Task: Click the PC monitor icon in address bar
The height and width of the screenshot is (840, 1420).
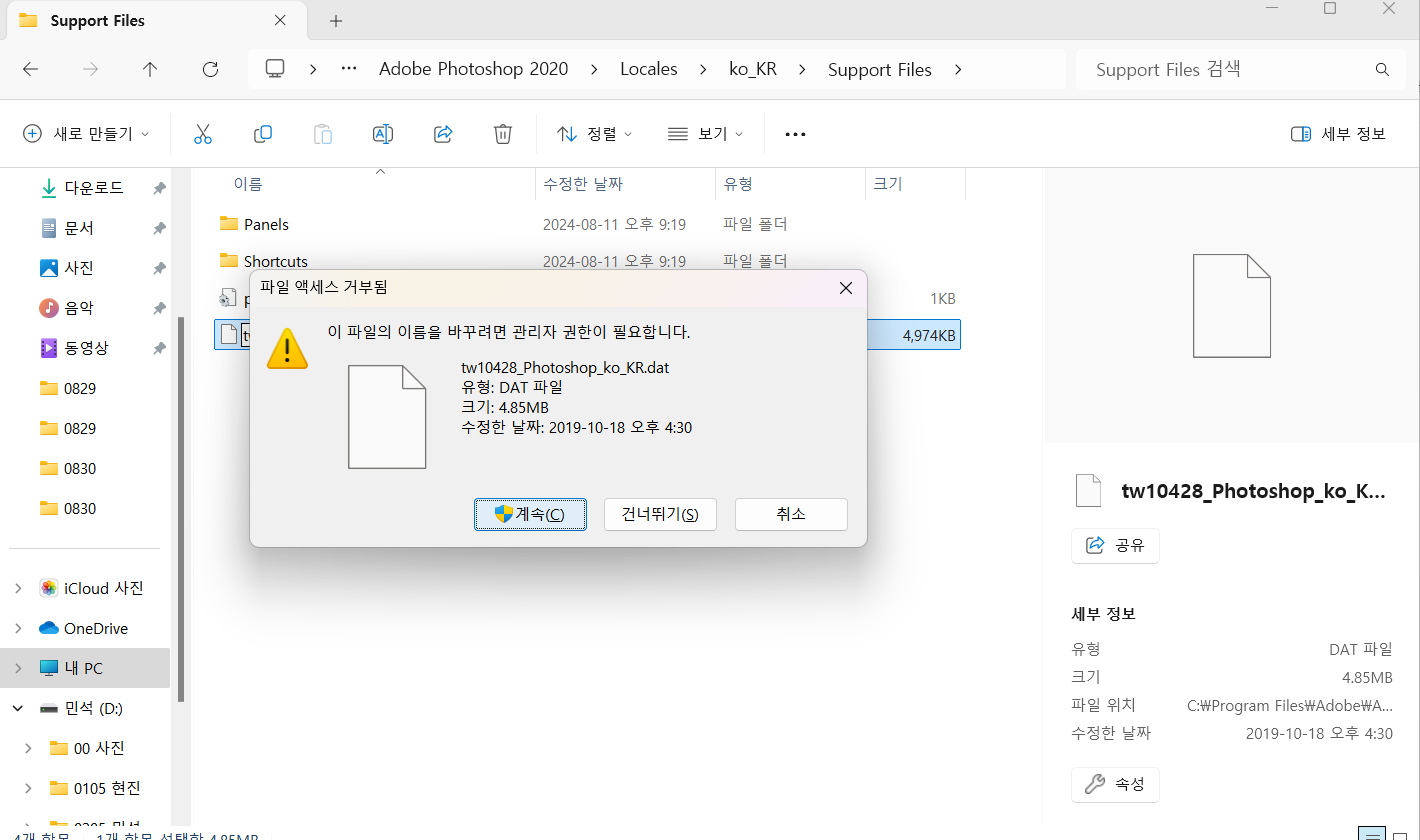Action: pyautogui.click(x=275, y=69)
